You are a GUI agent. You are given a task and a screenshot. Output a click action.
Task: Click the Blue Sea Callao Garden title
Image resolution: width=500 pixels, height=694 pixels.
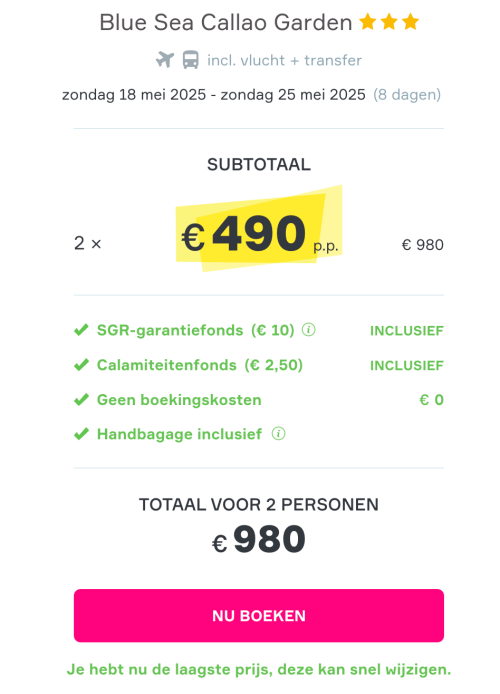click(x=226, y=22)
